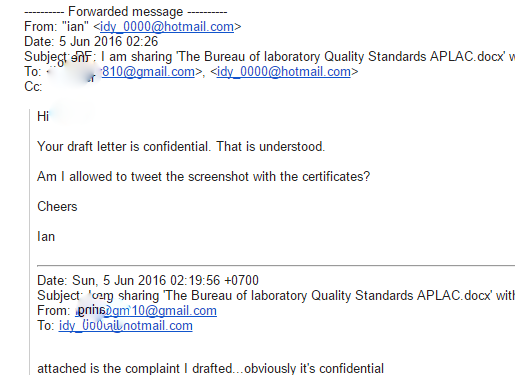Click the quoted Subject line in lower message
Viewport: 515px width, 375px height.
276,296
